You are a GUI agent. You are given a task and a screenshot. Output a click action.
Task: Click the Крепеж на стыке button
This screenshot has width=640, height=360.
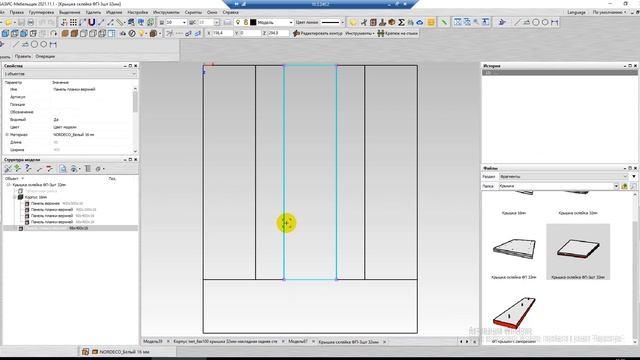coord(398,33)
